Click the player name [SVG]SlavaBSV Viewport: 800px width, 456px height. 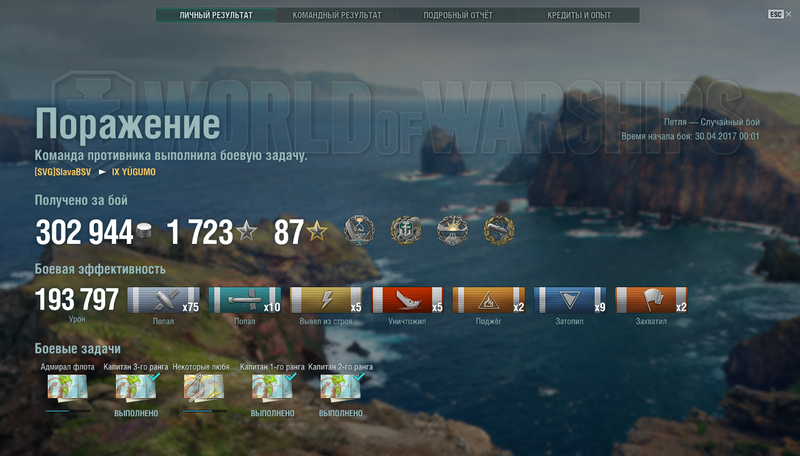pyautogui.click(x=63, y=172)
